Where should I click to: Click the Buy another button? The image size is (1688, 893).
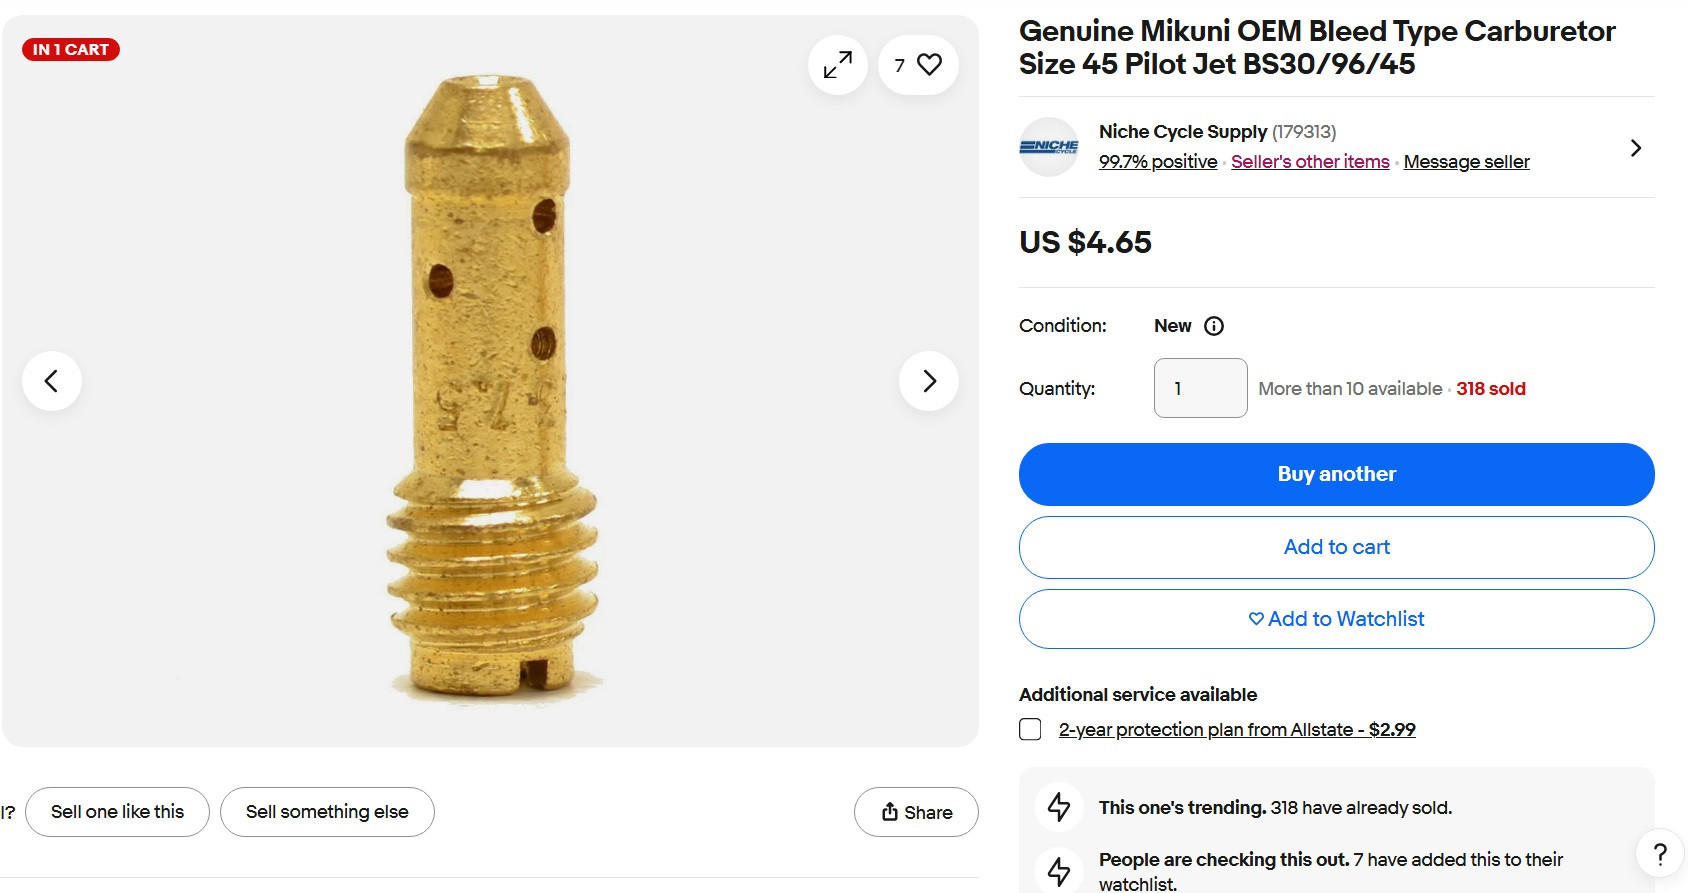coord(1336,474)
